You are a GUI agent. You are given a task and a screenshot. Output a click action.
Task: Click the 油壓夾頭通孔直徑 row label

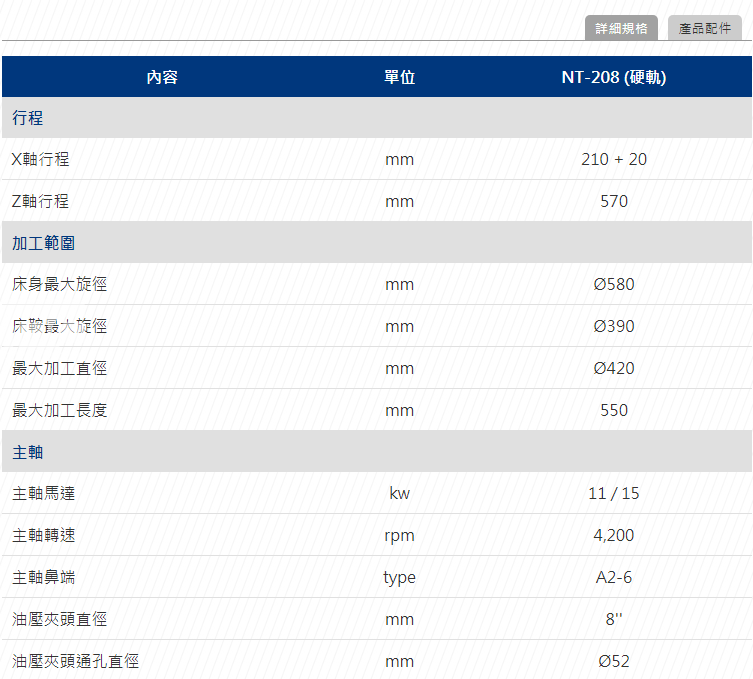point(75,661)
